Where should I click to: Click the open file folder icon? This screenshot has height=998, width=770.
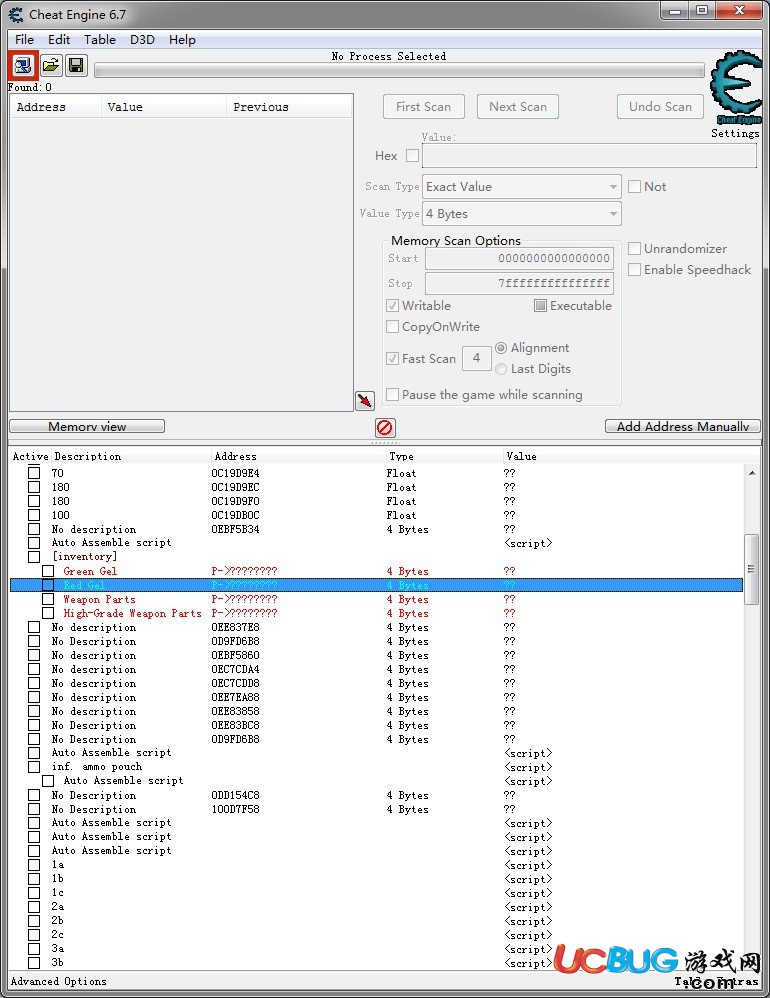51,65
